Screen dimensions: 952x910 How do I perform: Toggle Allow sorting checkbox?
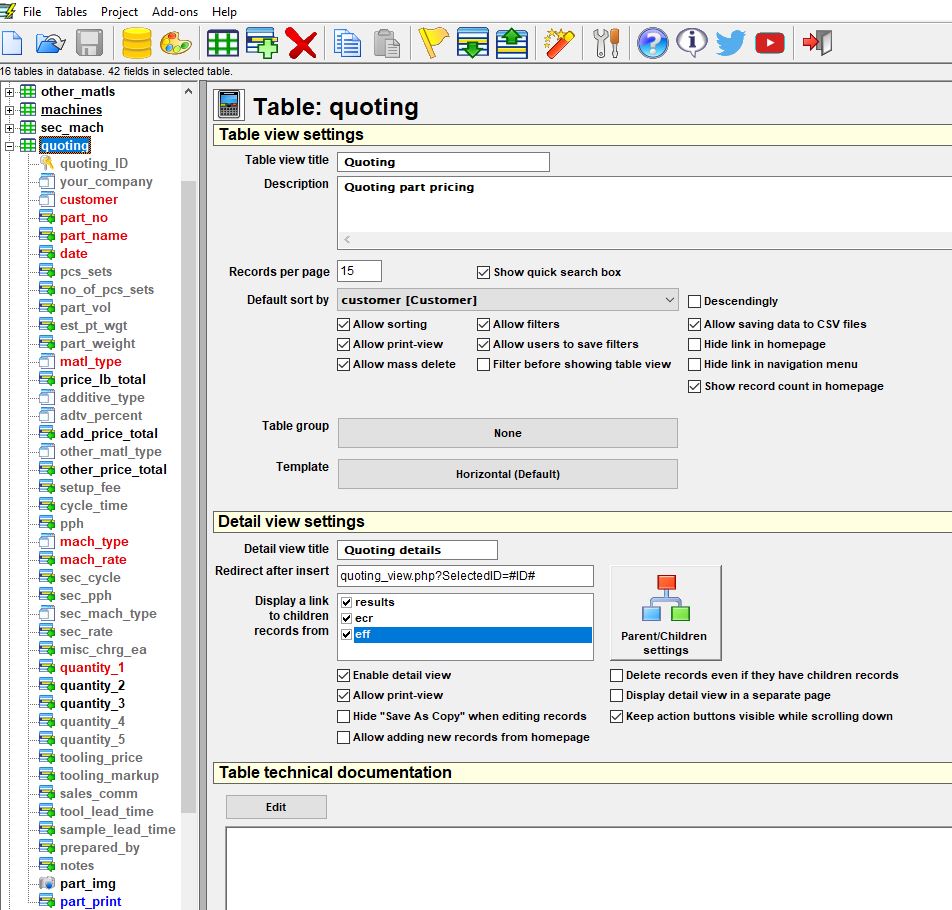[344, 324]
